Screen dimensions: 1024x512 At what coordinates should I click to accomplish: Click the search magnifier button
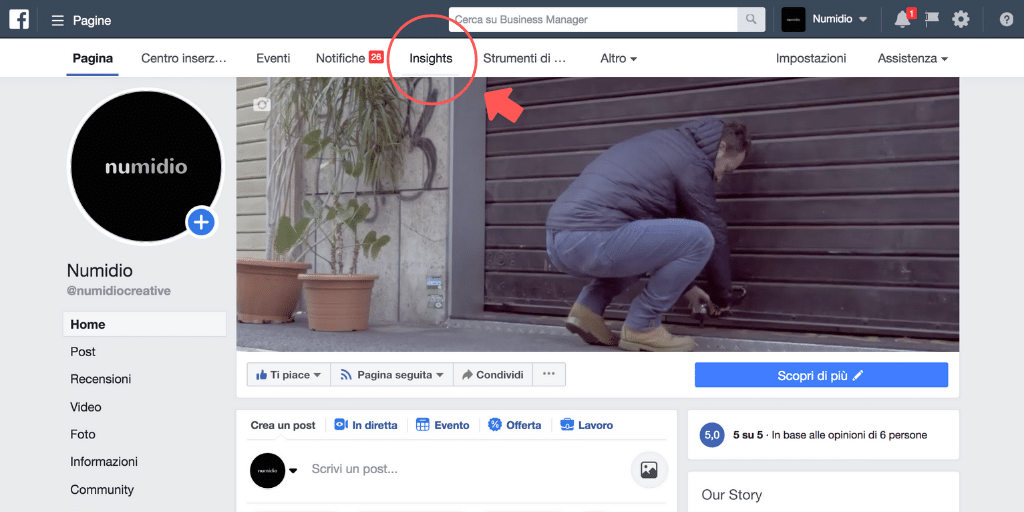coord(751,20)
